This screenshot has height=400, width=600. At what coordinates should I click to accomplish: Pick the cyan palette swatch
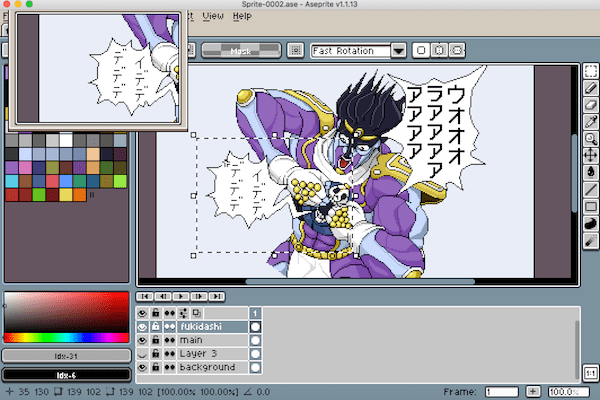(x=11, y=181)
